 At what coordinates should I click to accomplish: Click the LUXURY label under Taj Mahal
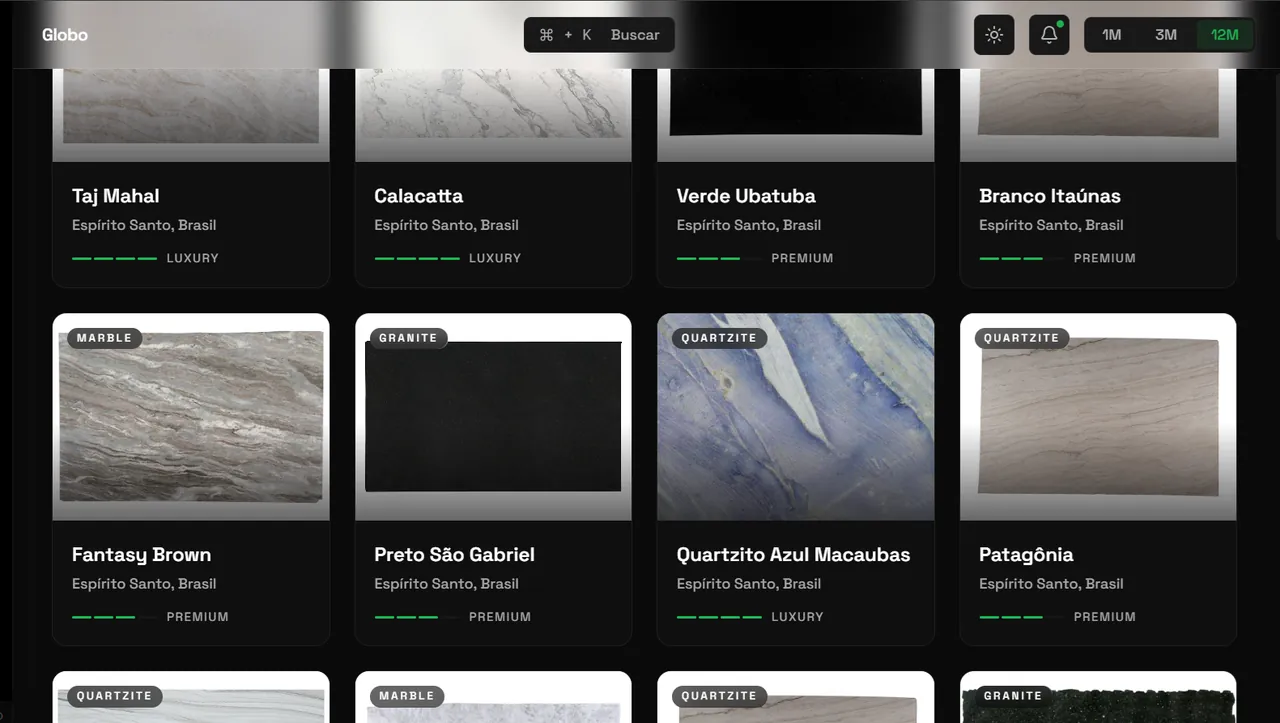point(193,258)
